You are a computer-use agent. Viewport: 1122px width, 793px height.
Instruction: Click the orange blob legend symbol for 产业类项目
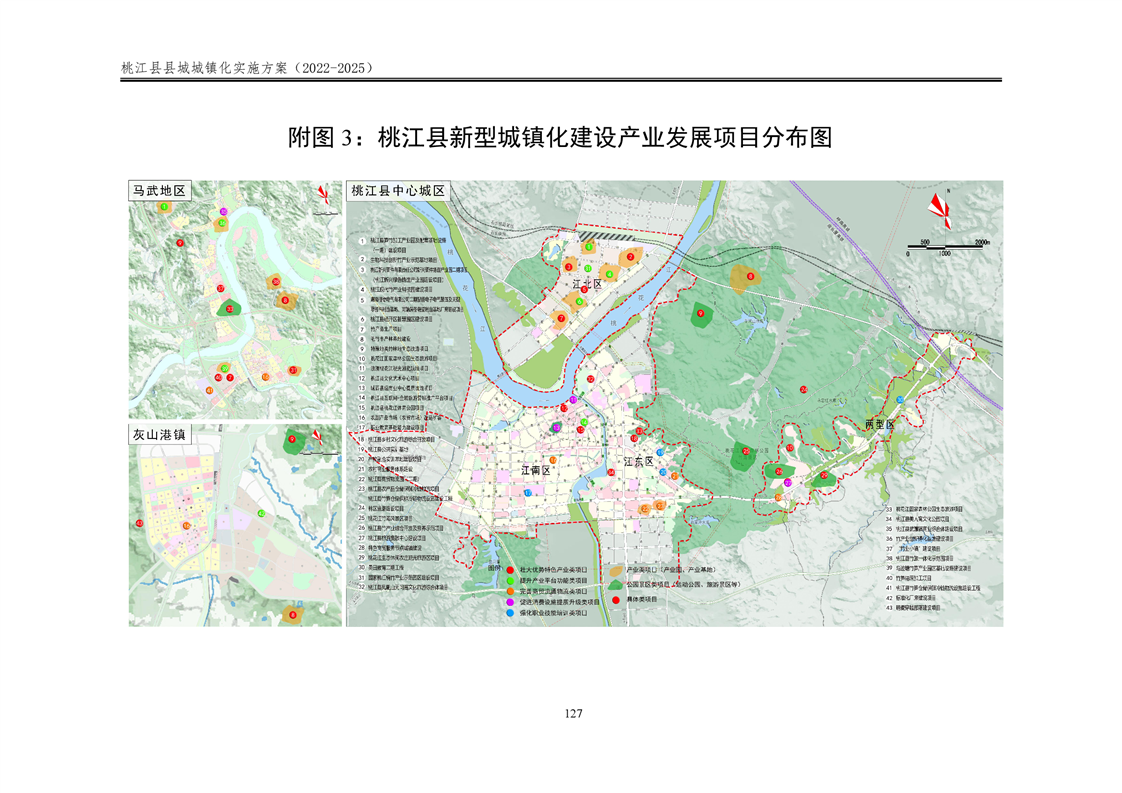point(615,570)
